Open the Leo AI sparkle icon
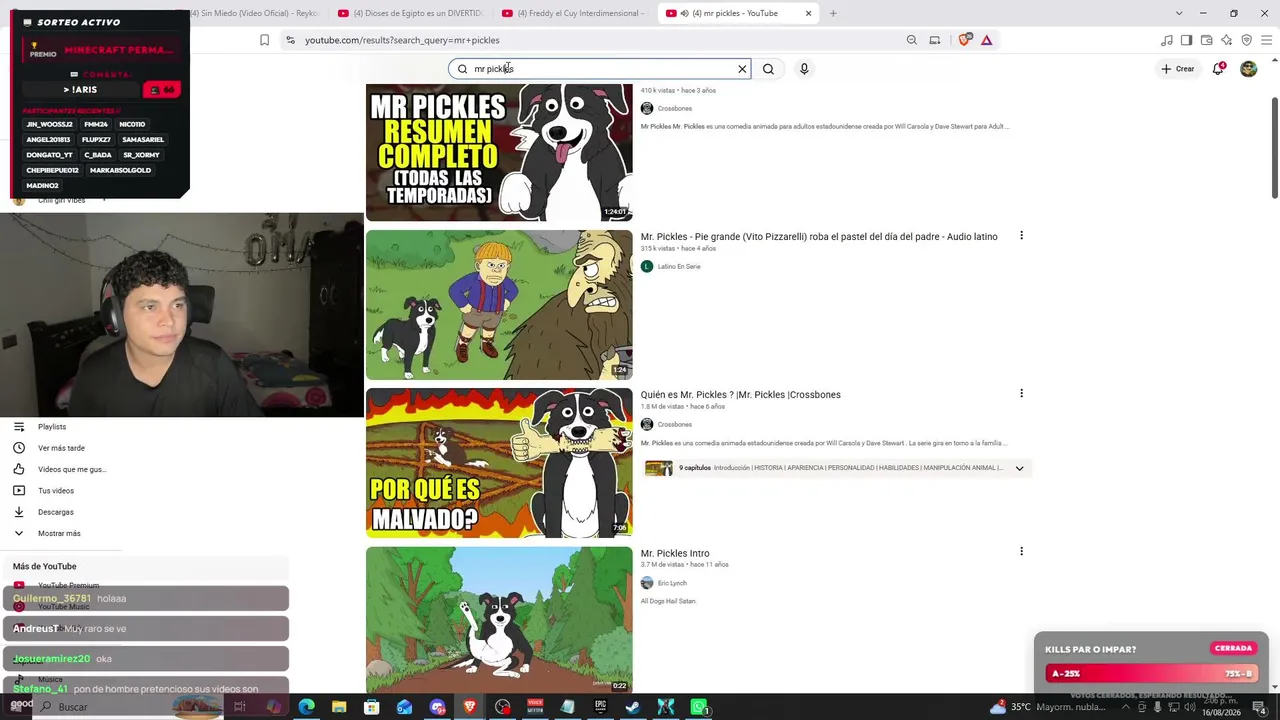Viewport: 1280px width, 720px height. (1226, 40)
